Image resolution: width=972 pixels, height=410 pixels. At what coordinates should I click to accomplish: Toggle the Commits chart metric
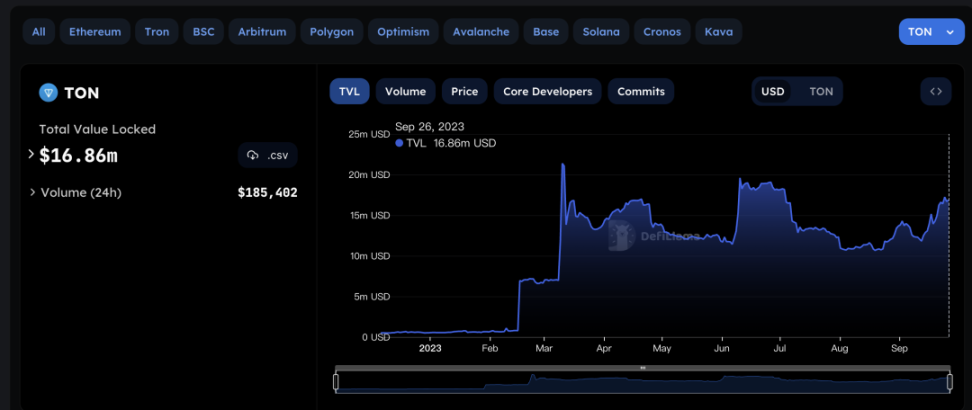(641, 91)
